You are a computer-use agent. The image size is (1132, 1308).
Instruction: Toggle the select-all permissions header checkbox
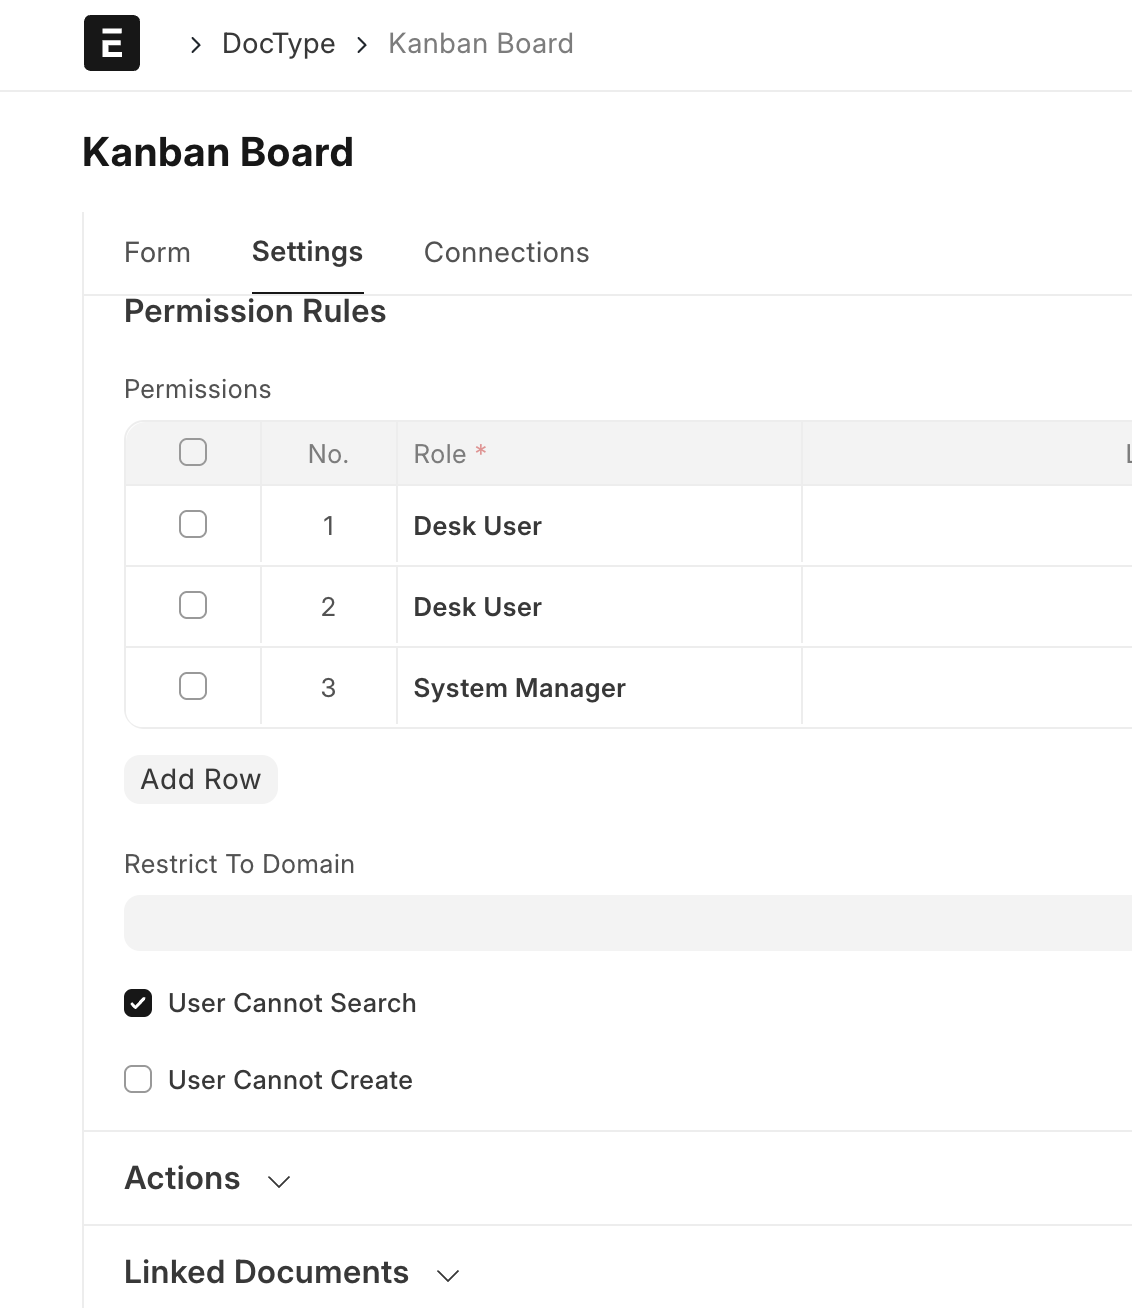193,452
